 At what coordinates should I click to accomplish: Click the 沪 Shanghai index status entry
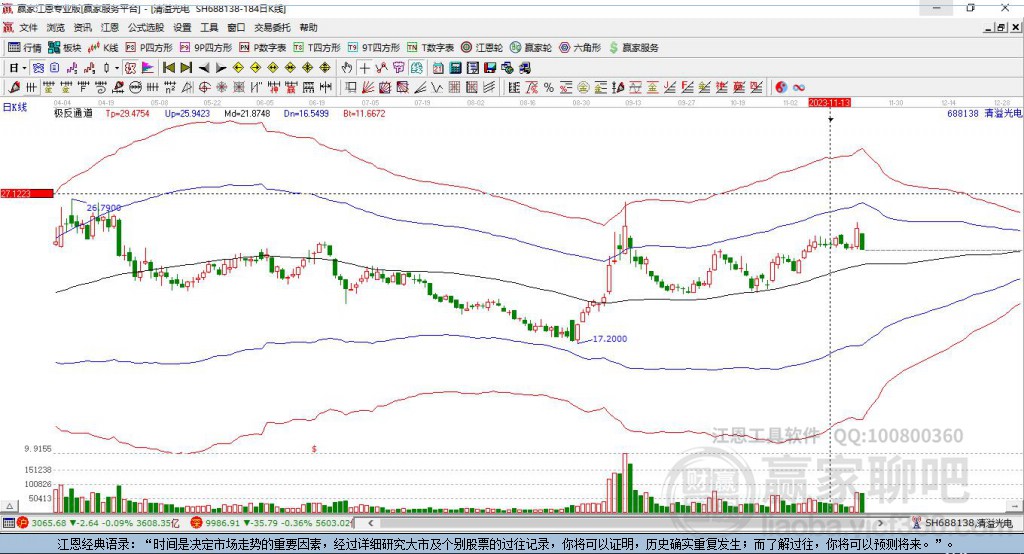[x=98, y=523]
